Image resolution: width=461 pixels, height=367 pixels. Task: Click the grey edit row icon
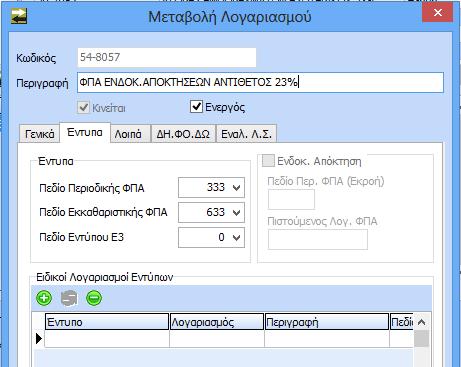tap(69, 298)
